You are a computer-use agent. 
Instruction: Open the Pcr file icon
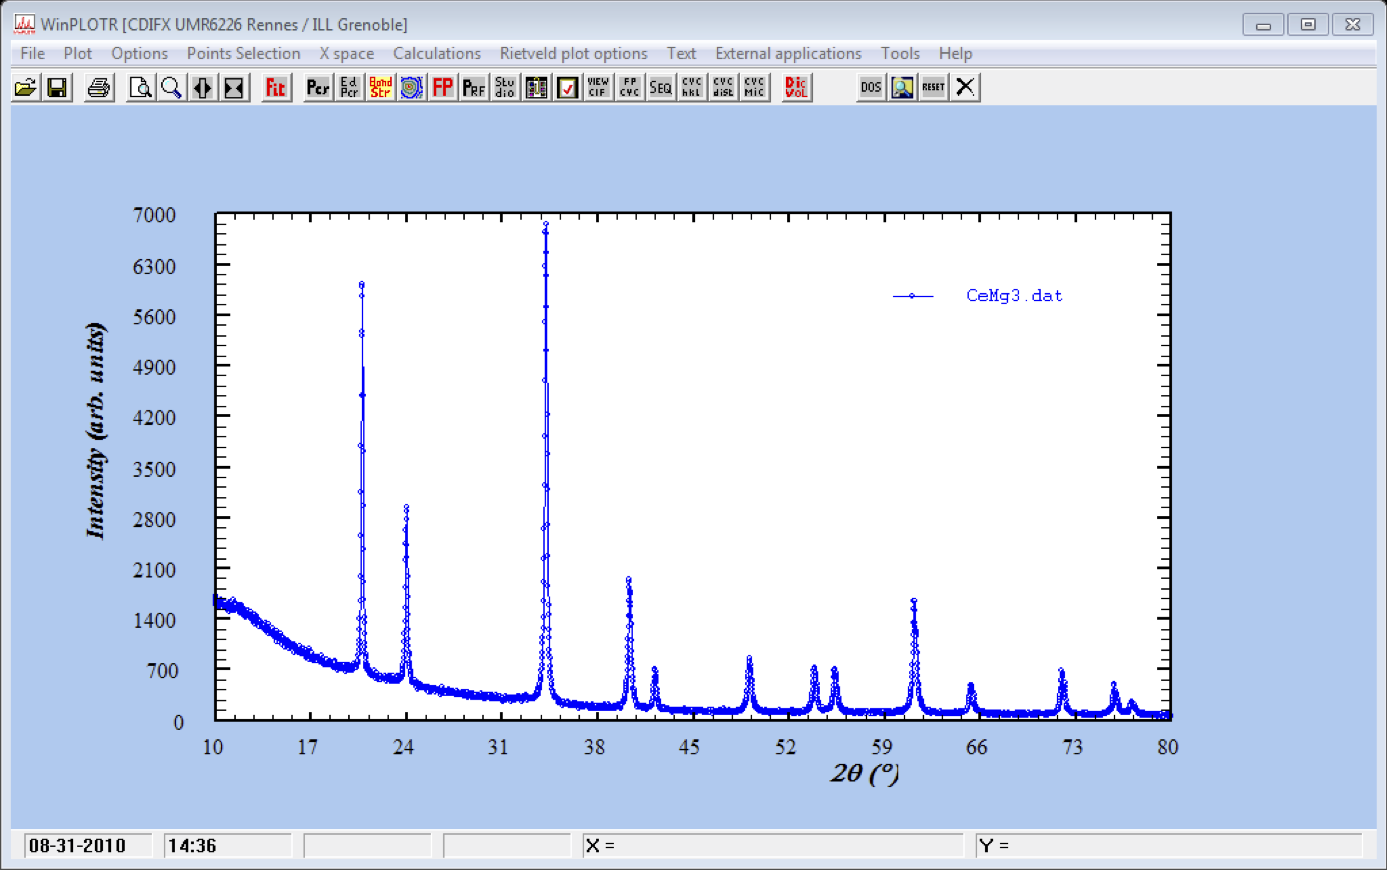[318, 88]
